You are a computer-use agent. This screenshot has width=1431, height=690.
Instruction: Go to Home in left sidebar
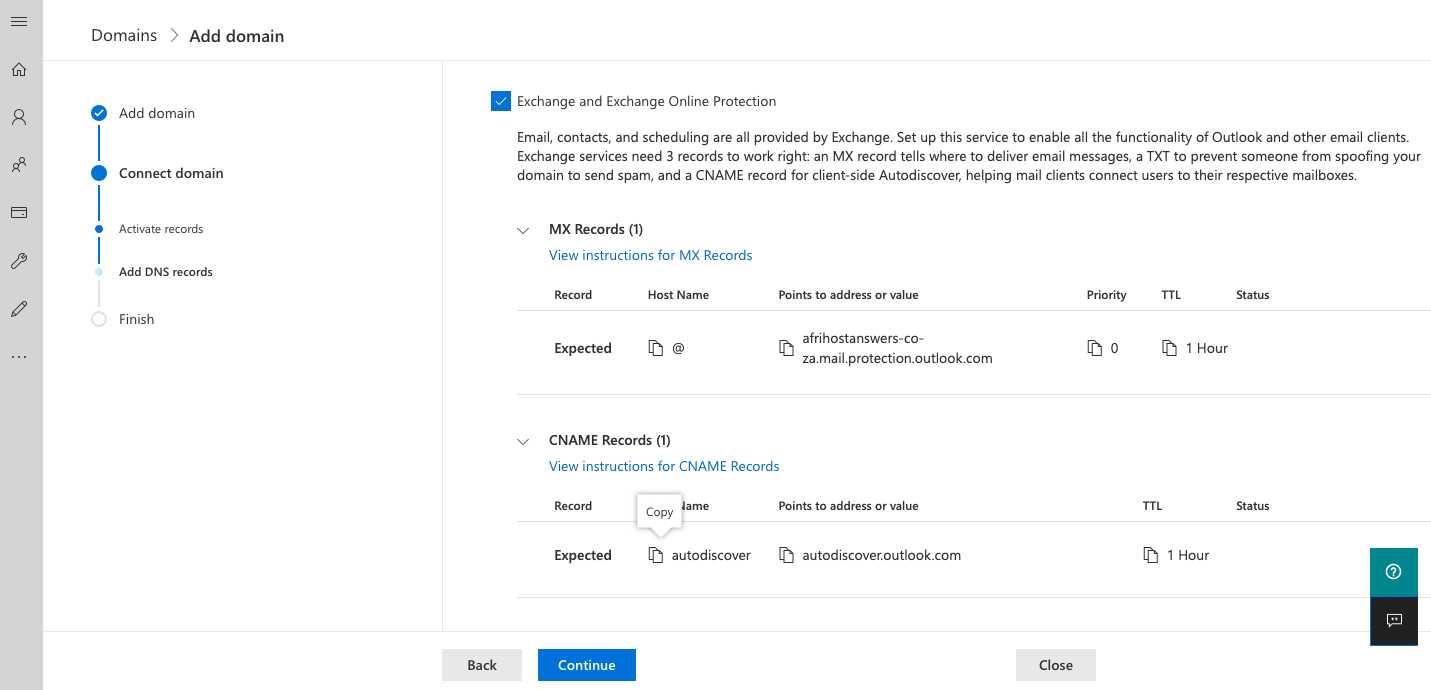point(19,70)
